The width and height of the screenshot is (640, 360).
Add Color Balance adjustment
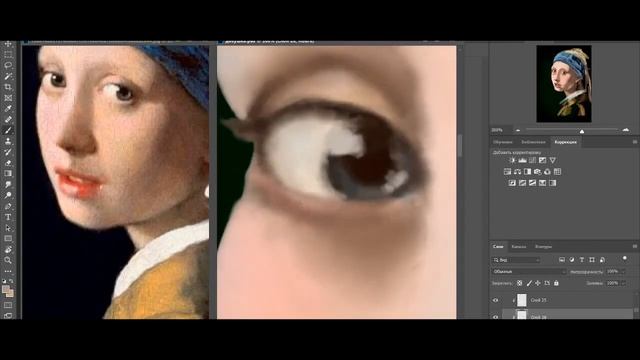(x=518, y=172)
